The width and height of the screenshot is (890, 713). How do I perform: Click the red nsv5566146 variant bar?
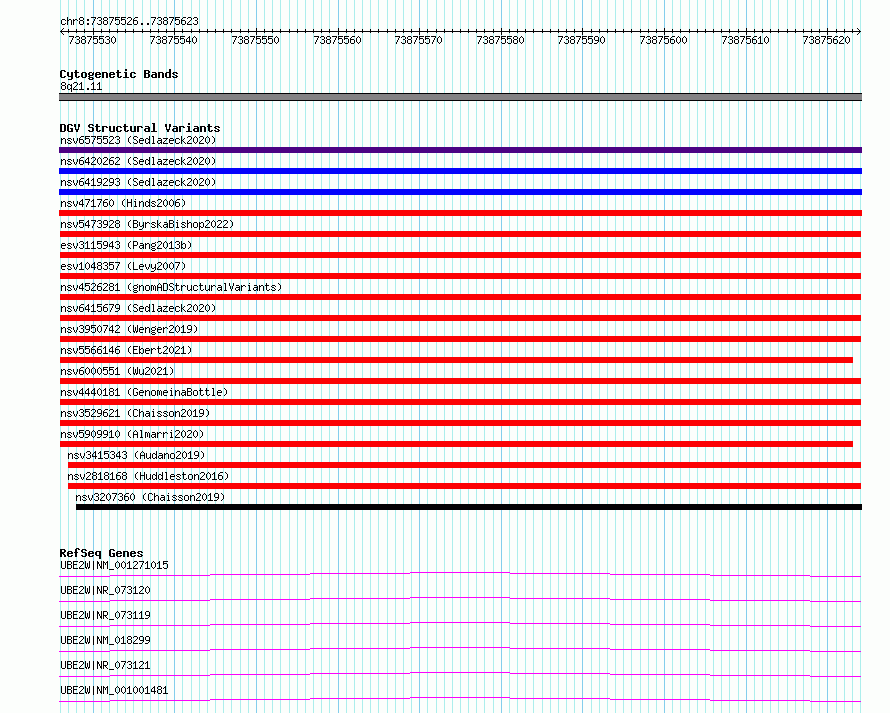coord(456,360)
